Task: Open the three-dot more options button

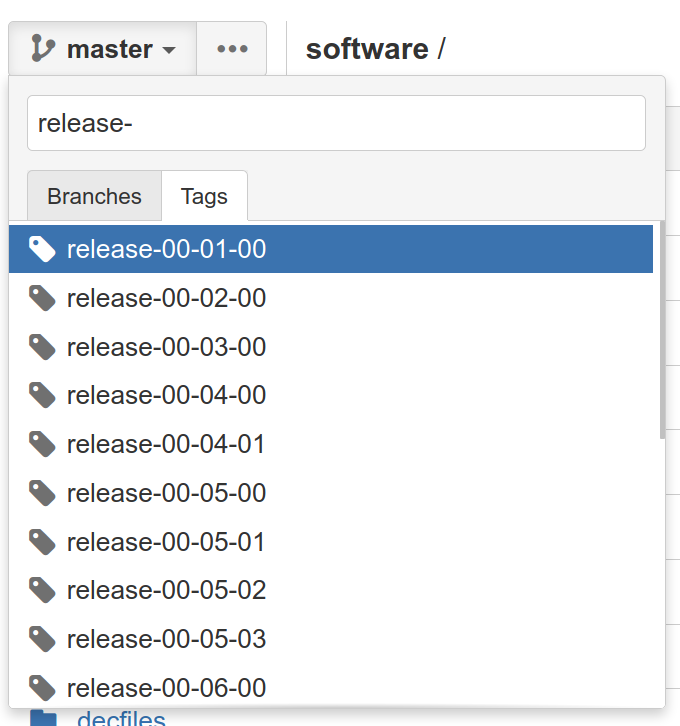Action: [232, 49]
